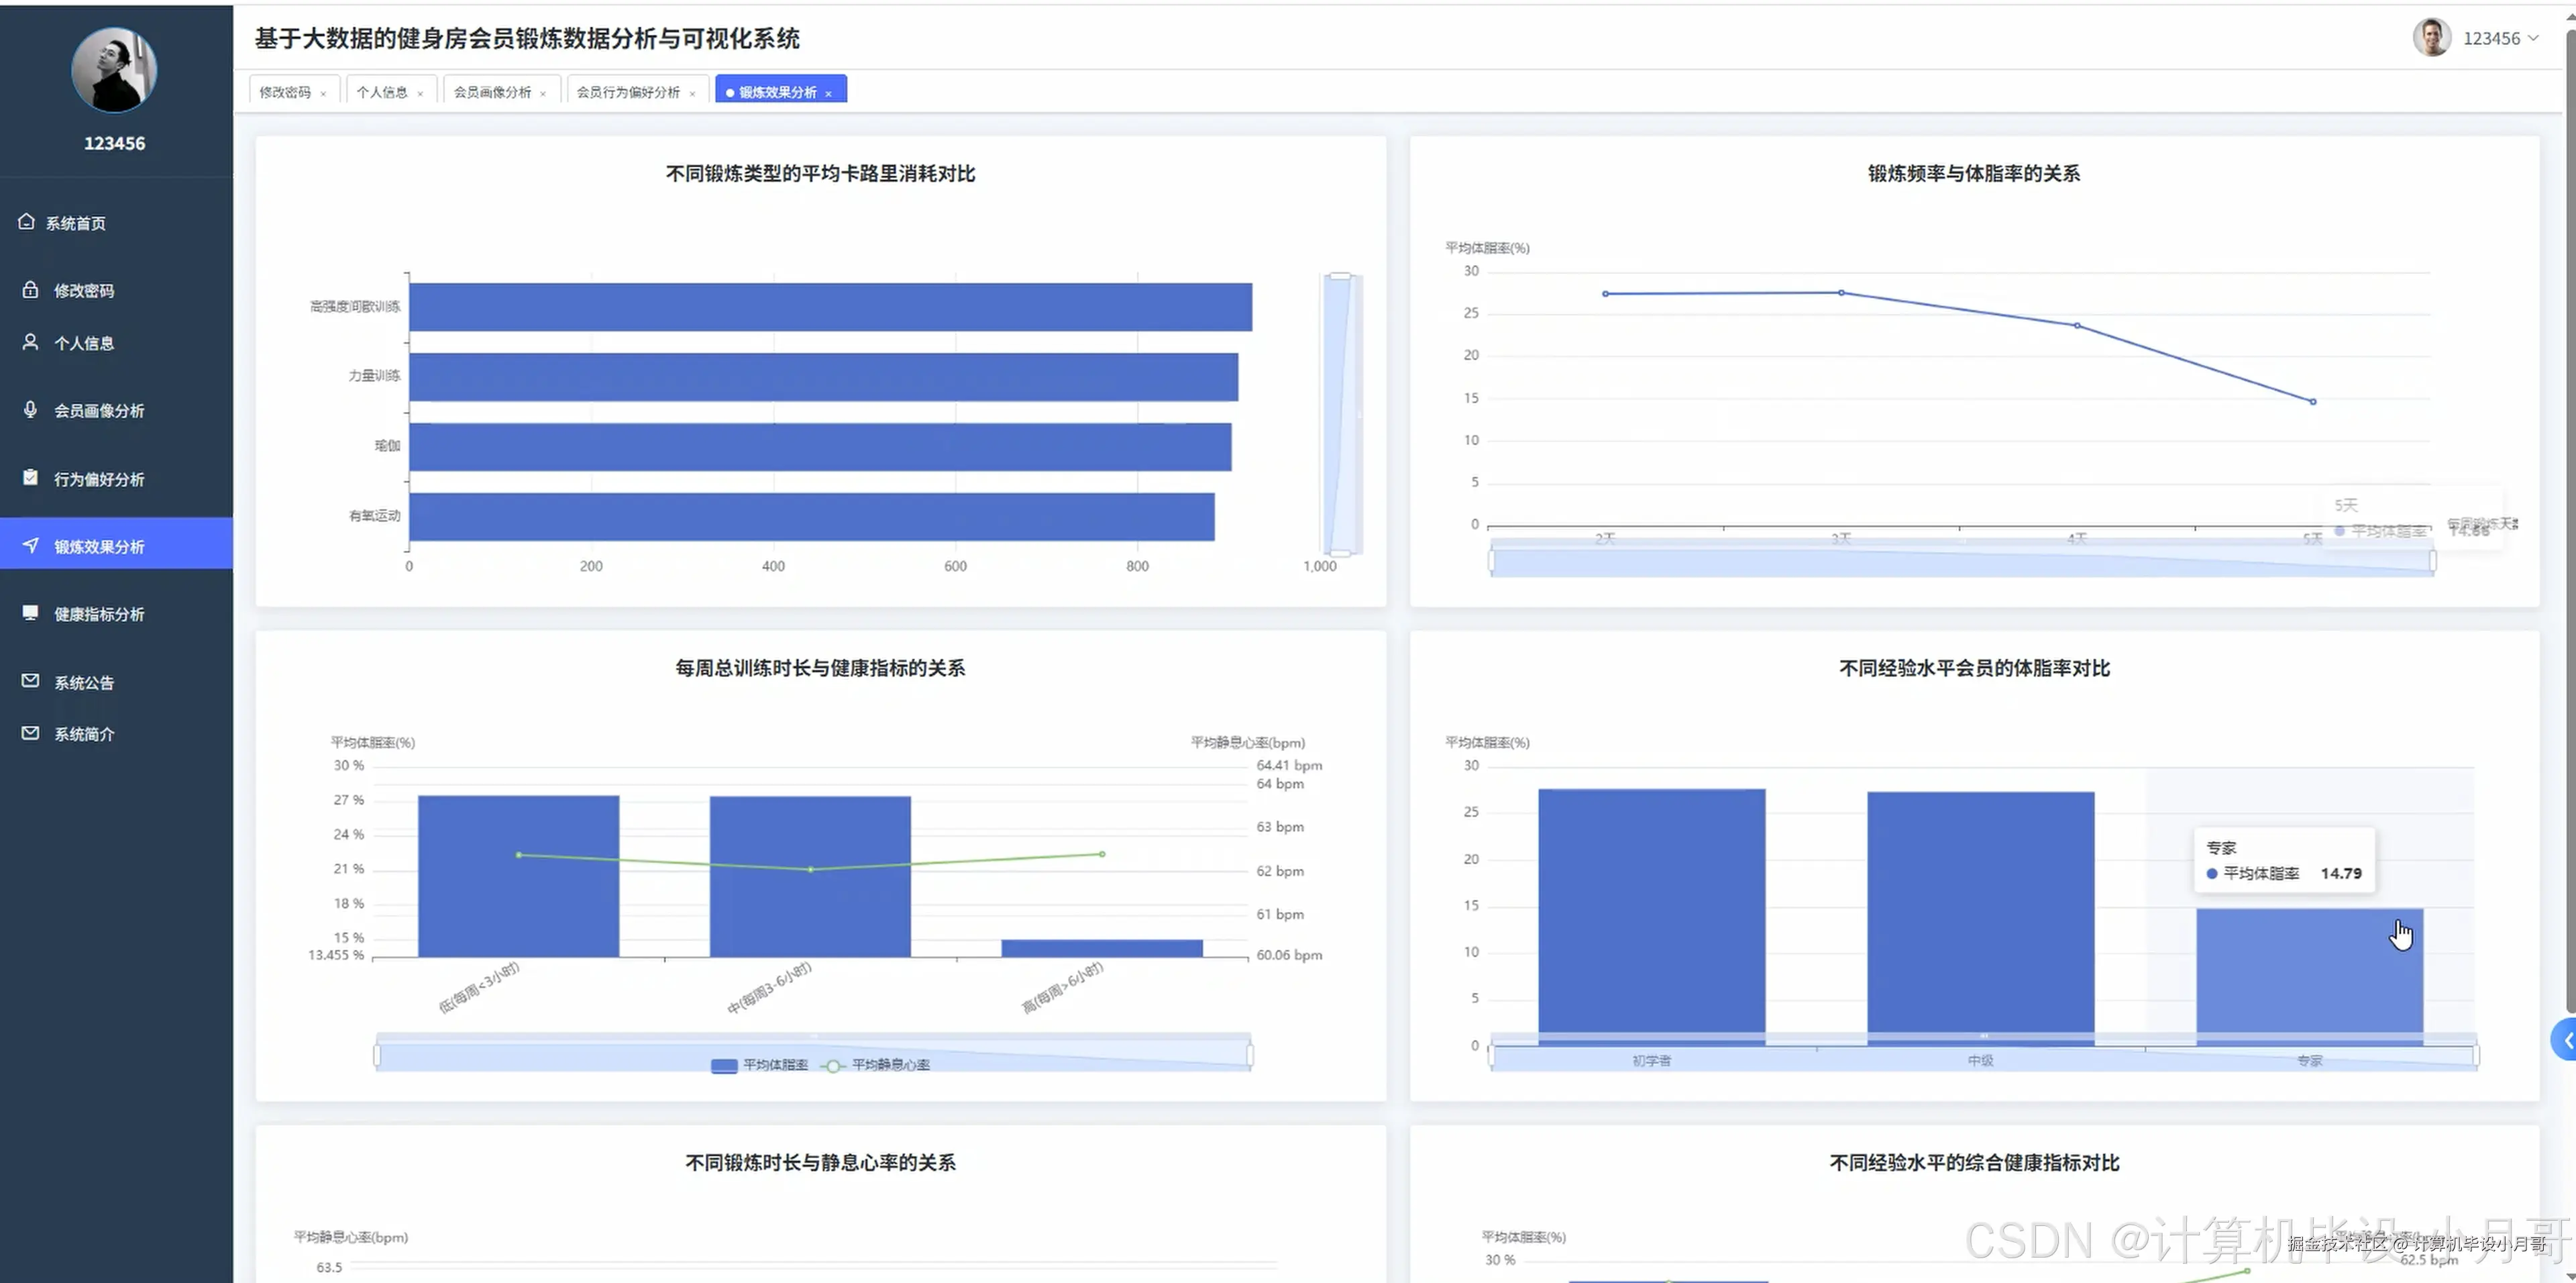Click the chart title 锻炼频率与体脂率的关系
Viewport: 2576px width, 1283px height.
(1974, 174)
